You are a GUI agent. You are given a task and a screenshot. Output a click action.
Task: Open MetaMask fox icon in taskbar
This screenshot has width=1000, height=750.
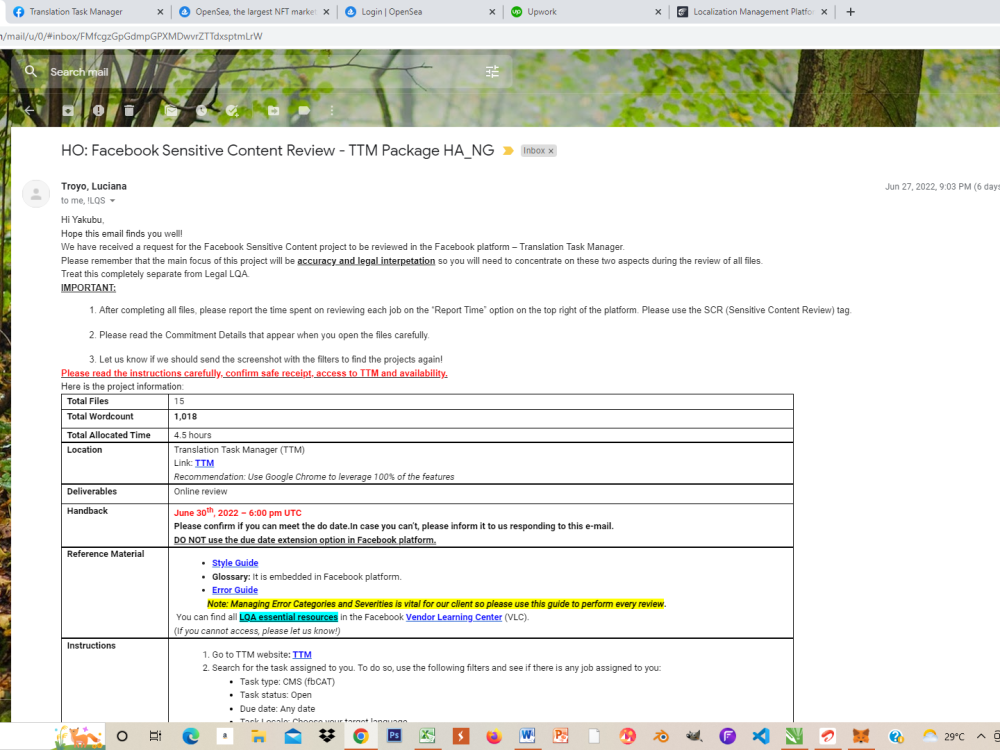[861, 737]
